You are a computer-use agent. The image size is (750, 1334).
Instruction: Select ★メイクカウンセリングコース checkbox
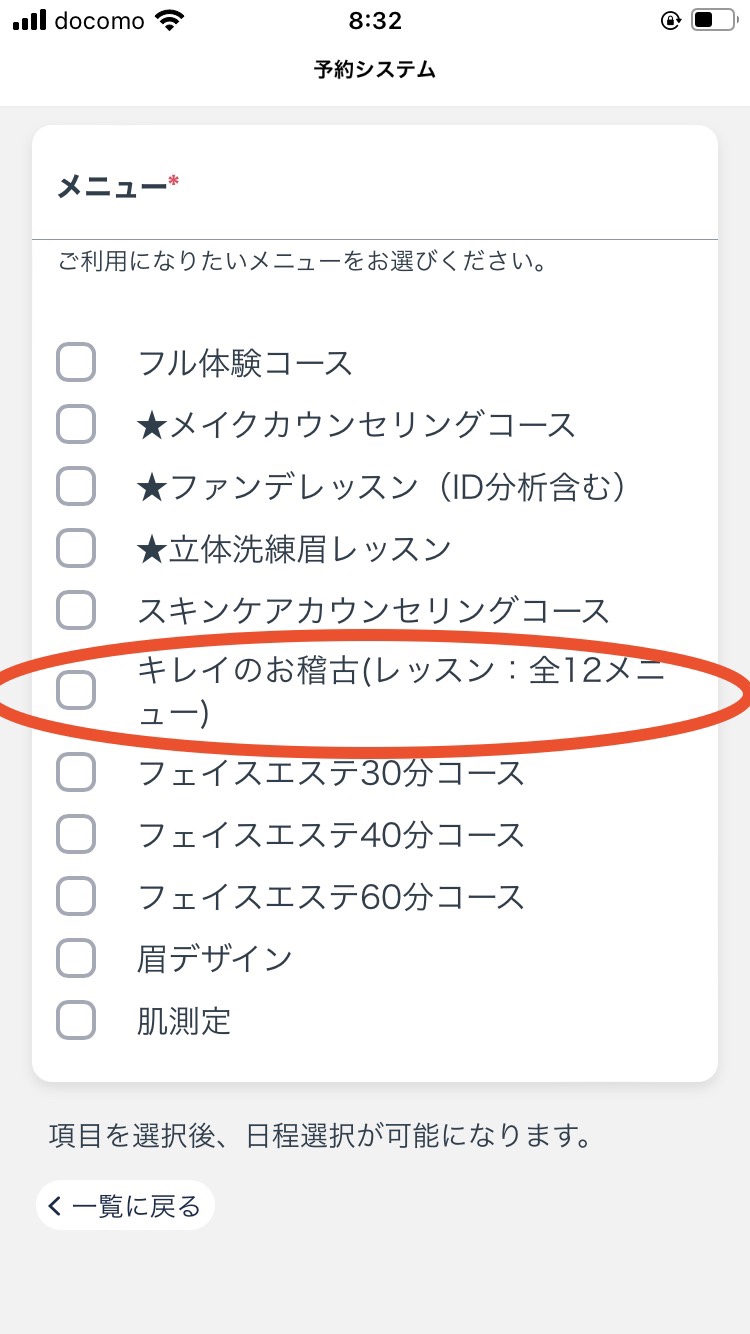click(76, 424)
